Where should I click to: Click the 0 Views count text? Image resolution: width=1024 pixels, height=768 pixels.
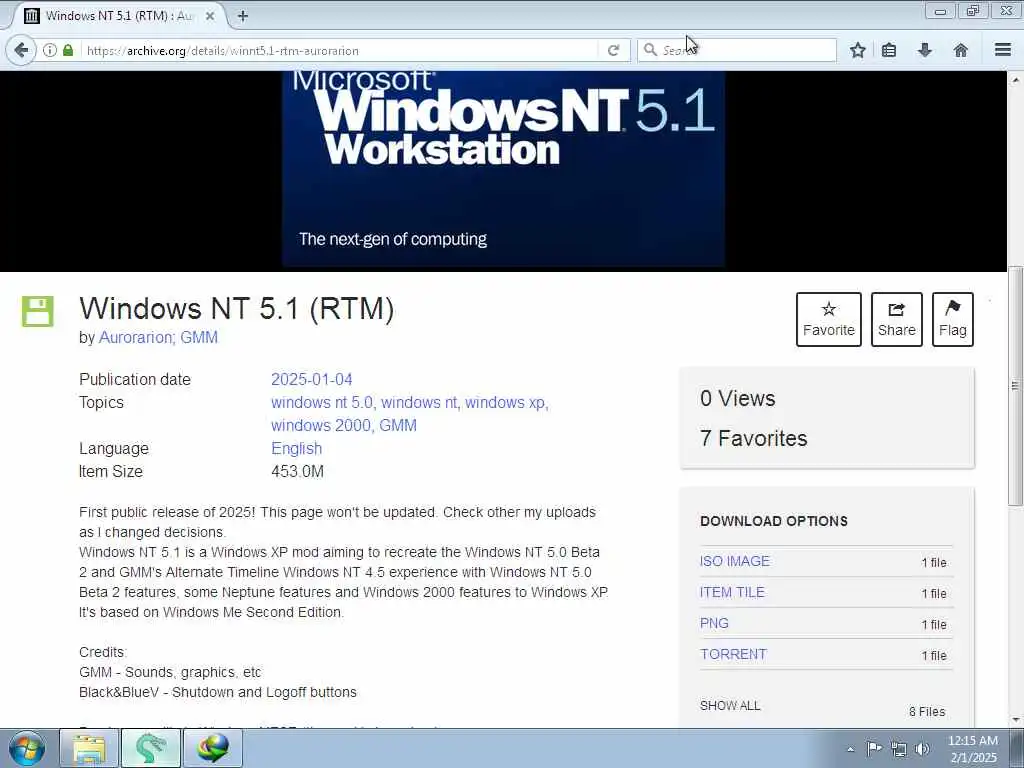pyautogui.click(x=738, y=398)
